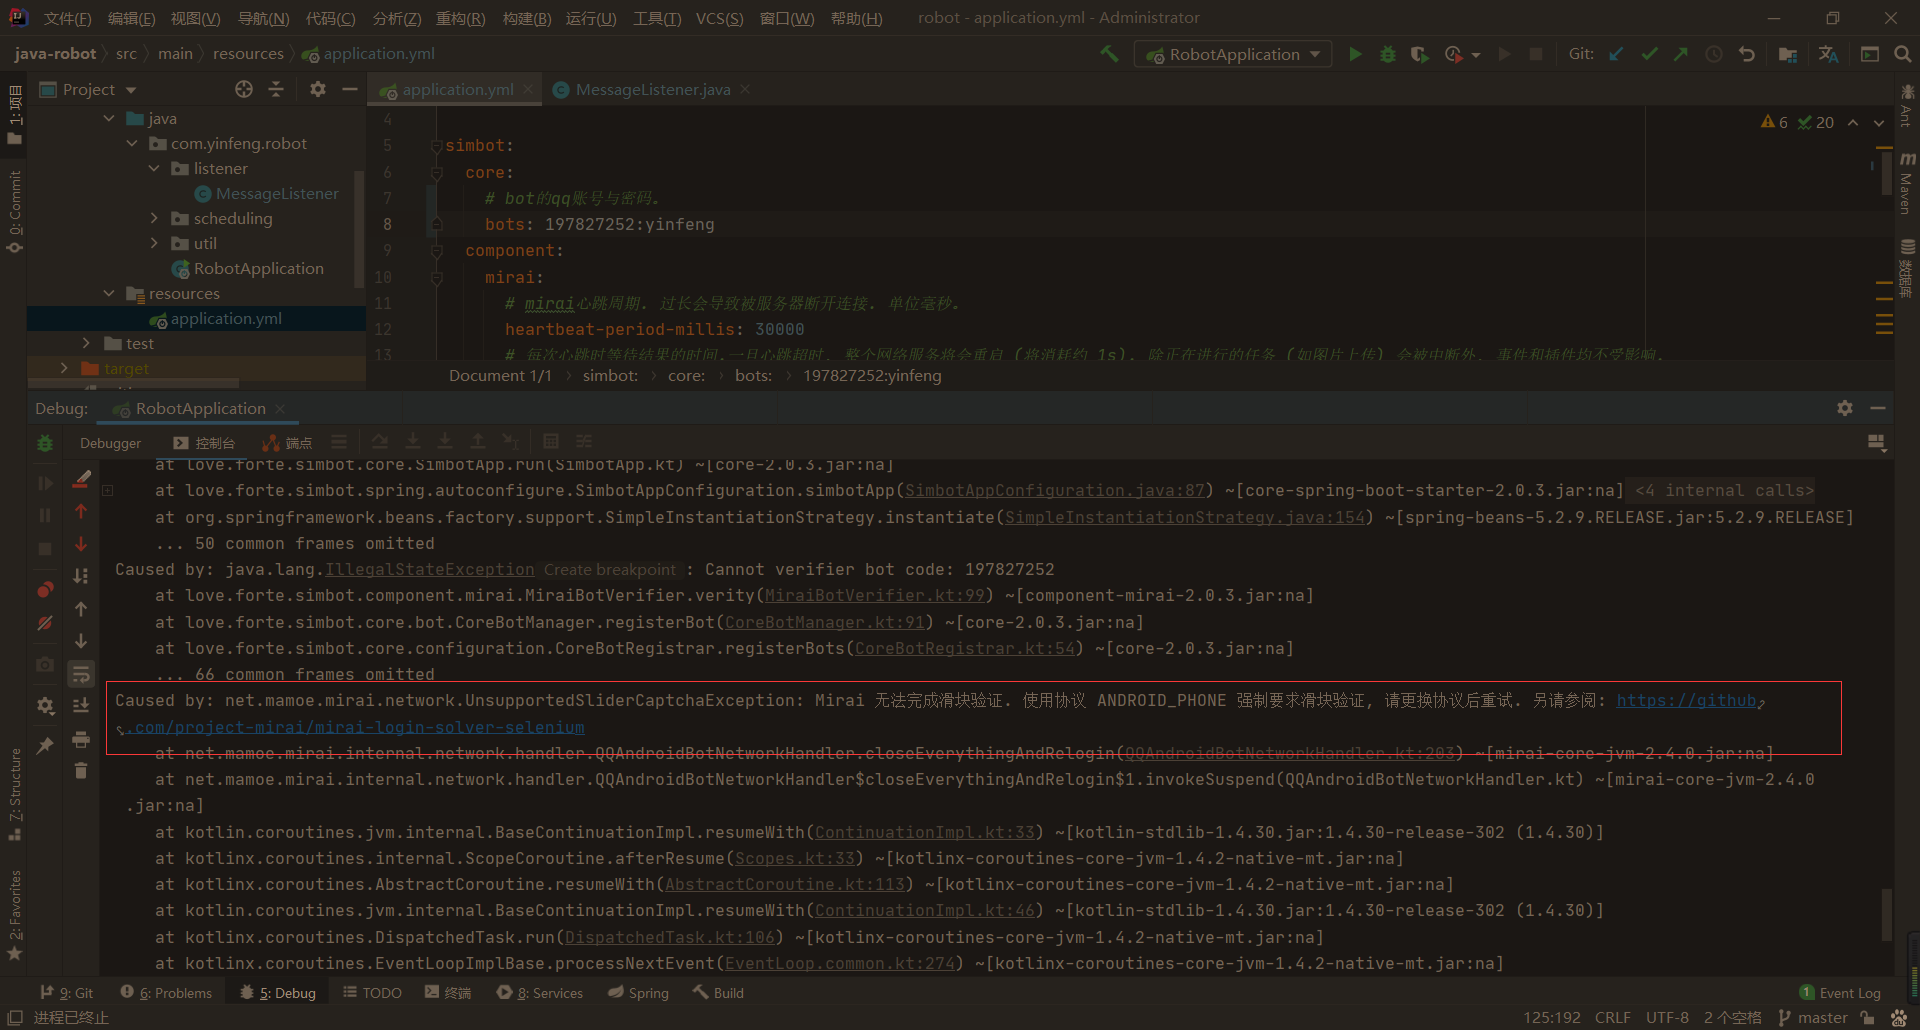Click locate-in-project target icon
This screenshot has width=1920, height=1030.
244,89
